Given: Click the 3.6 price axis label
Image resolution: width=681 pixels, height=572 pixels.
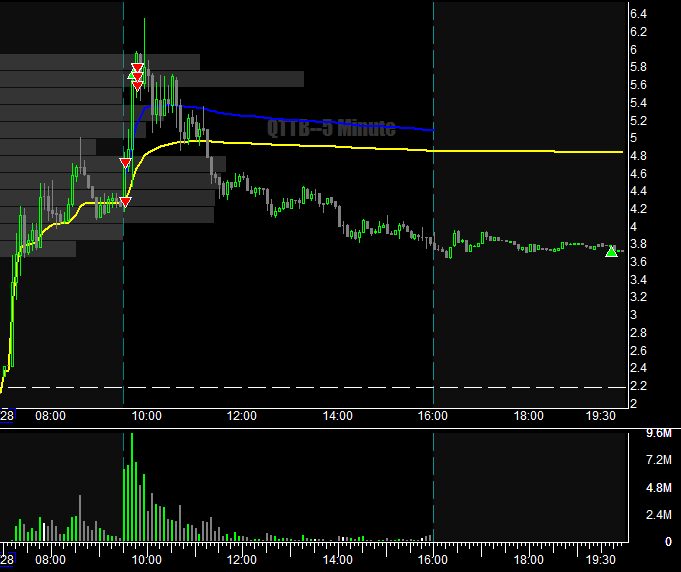Looking at the screenshot, I should (x=638, y=262).
